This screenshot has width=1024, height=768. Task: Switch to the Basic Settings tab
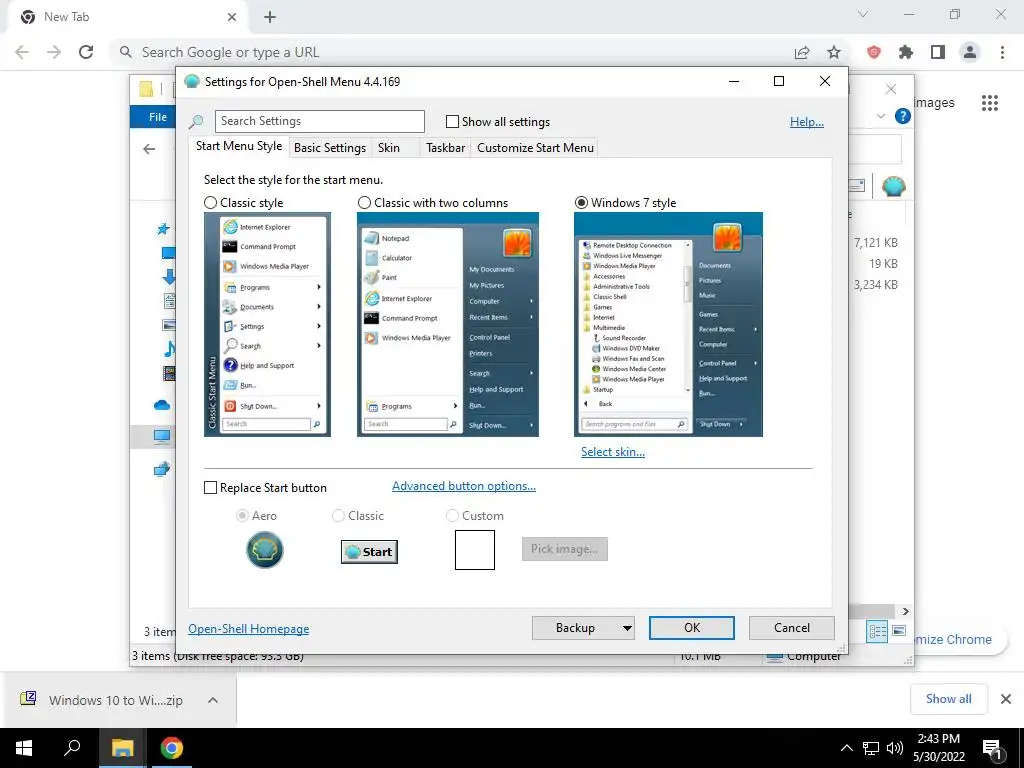tap(330, 148)
